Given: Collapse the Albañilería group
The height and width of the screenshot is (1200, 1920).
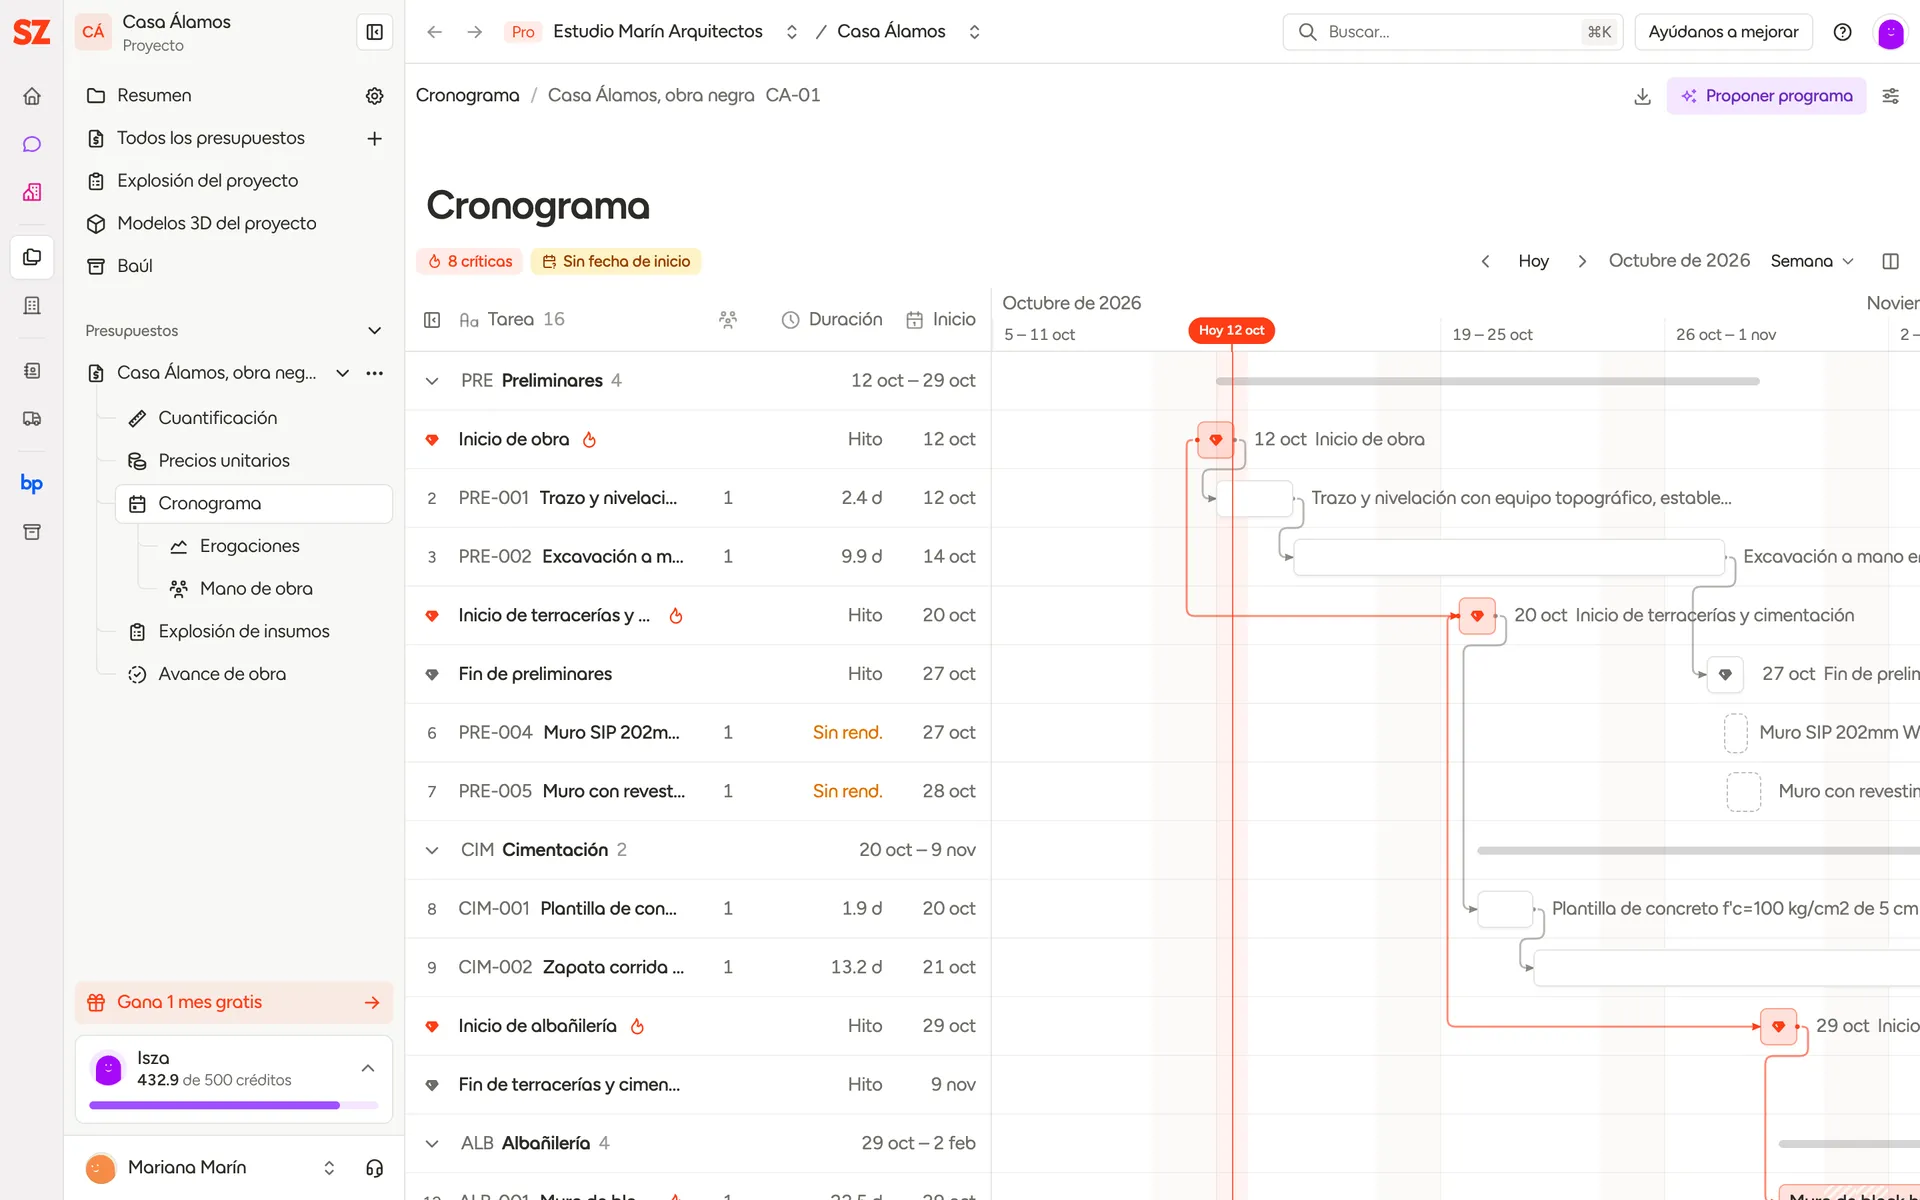Looking at the screenshot, I should (432, 1143).
